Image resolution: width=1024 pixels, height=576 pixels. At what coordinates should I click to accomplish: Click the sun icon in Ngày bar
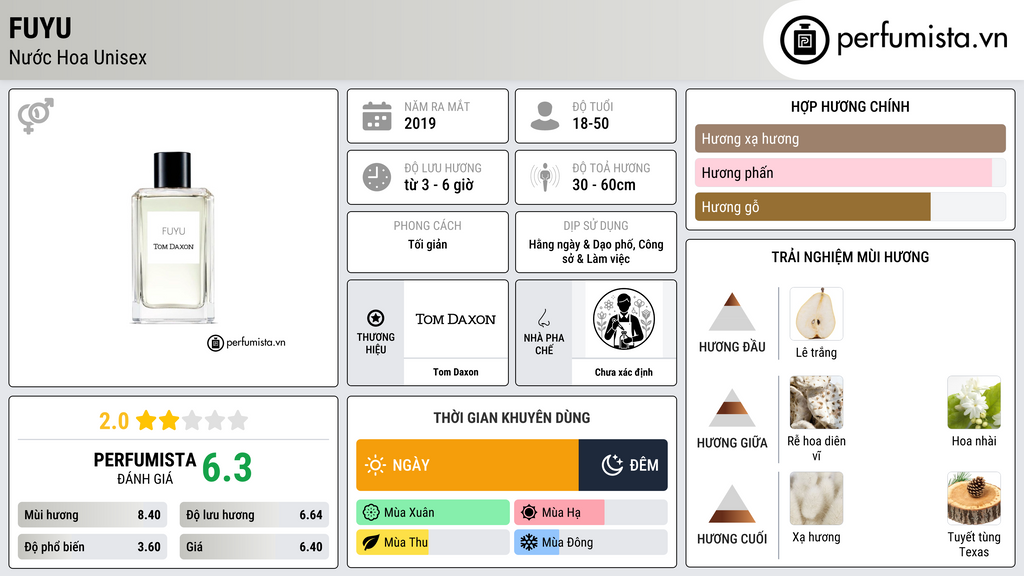[x=375, y=465]
